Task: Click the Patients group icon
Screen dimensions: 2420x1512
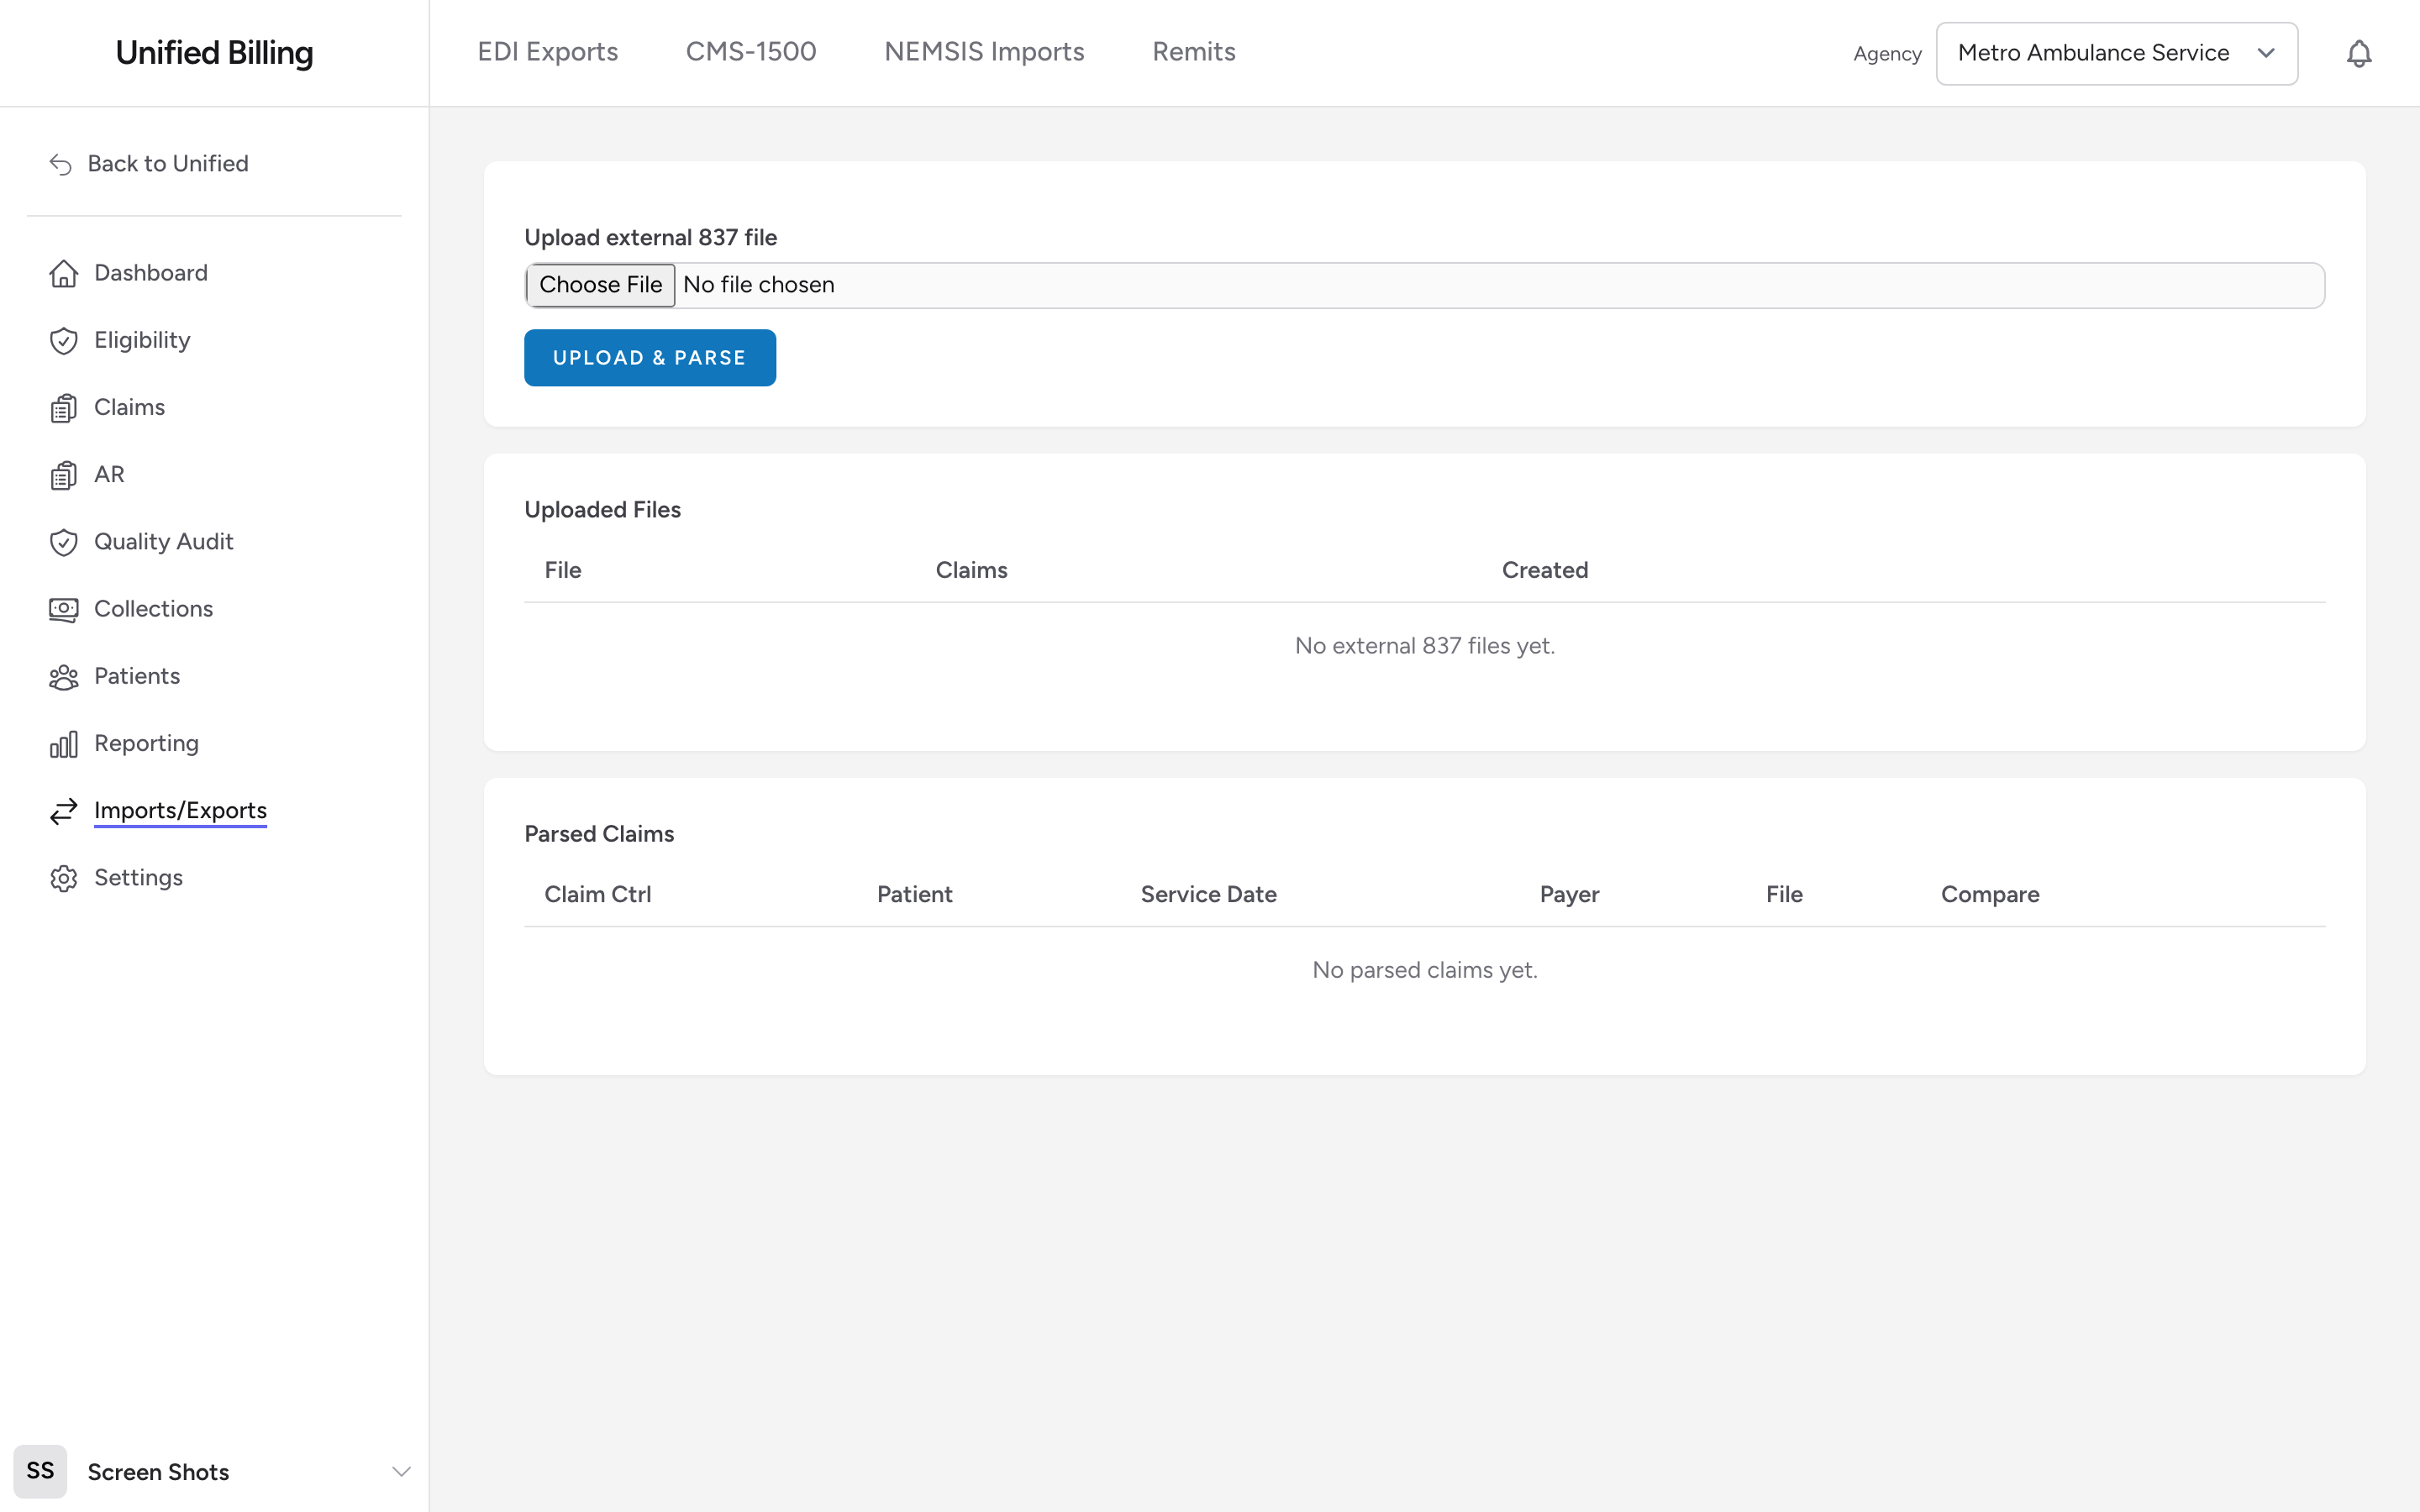Action: [63, 676]
